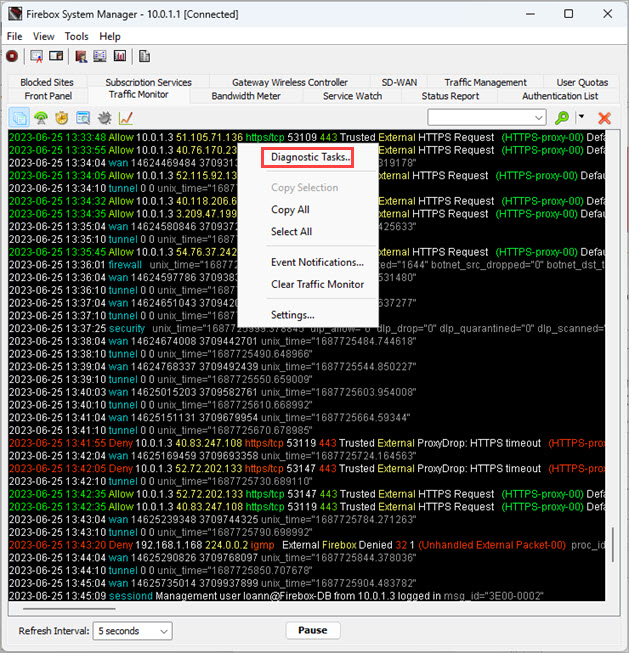The height and width of the screenshot is (653, 629).
Task: Click Copy All in the context menu
Action: [x=290, y=210]
